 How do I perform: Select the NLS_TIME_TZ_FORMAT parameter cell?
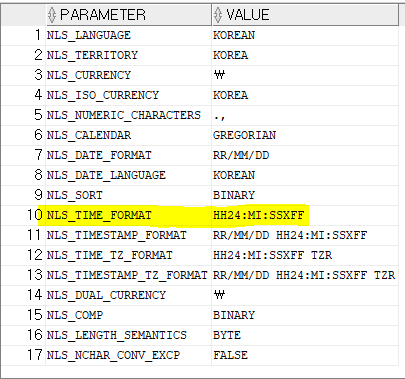[x=129, y=255]
